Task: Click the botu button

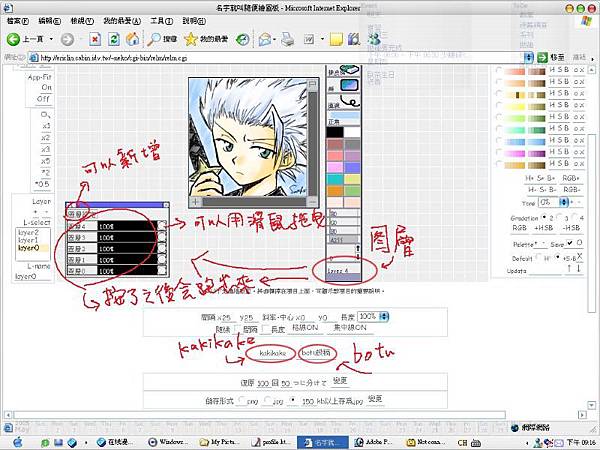Action: 316,352
